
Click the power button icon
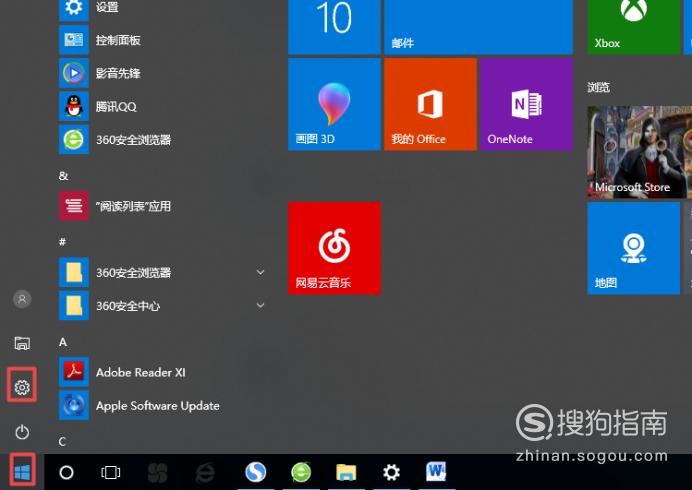click(x=22, y=432)
